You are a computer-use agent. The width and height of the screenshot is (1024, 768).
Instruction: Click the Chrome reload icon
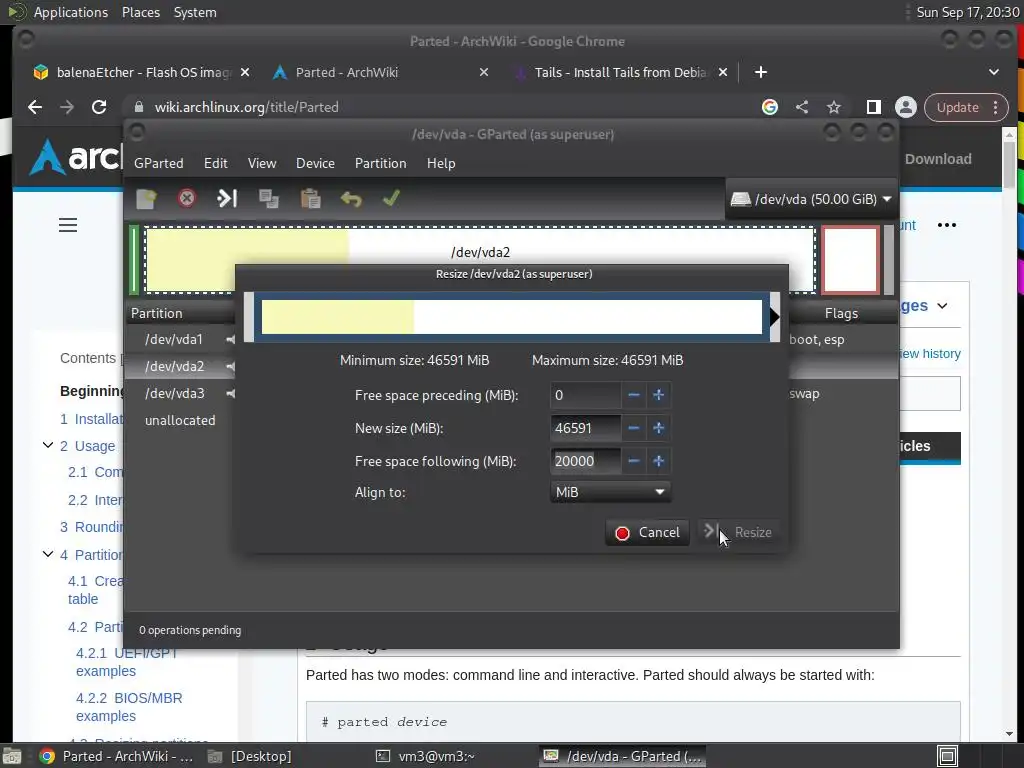click(x=99, y=107)
